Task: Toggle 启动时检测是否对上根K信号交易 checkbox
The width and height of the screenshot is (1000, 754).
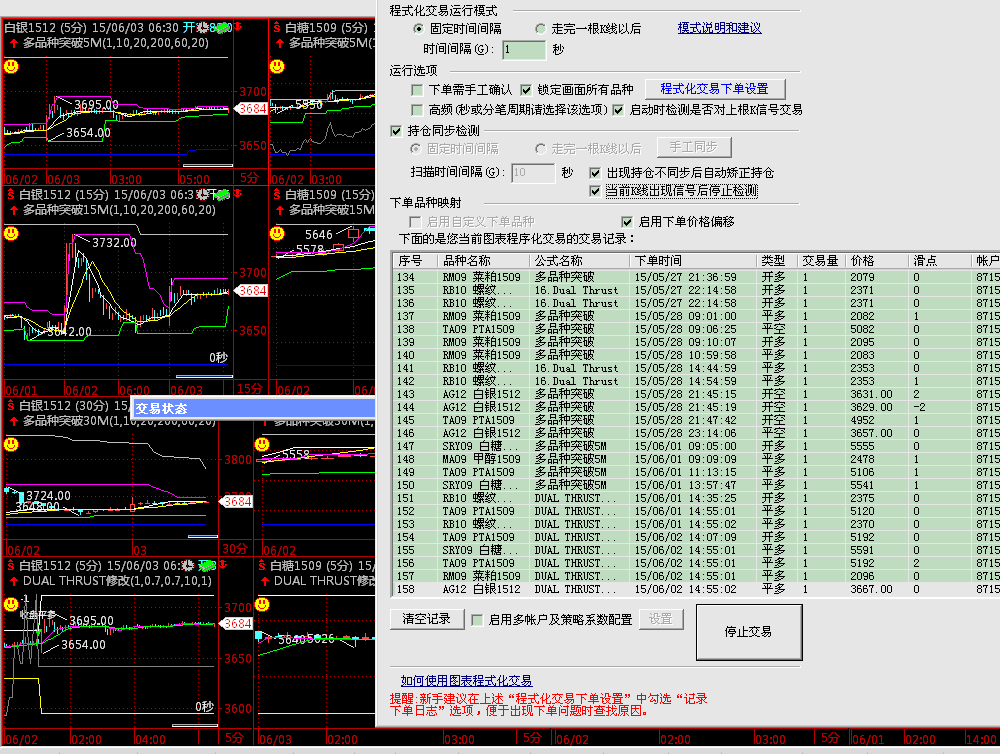Action: [618, 110]
